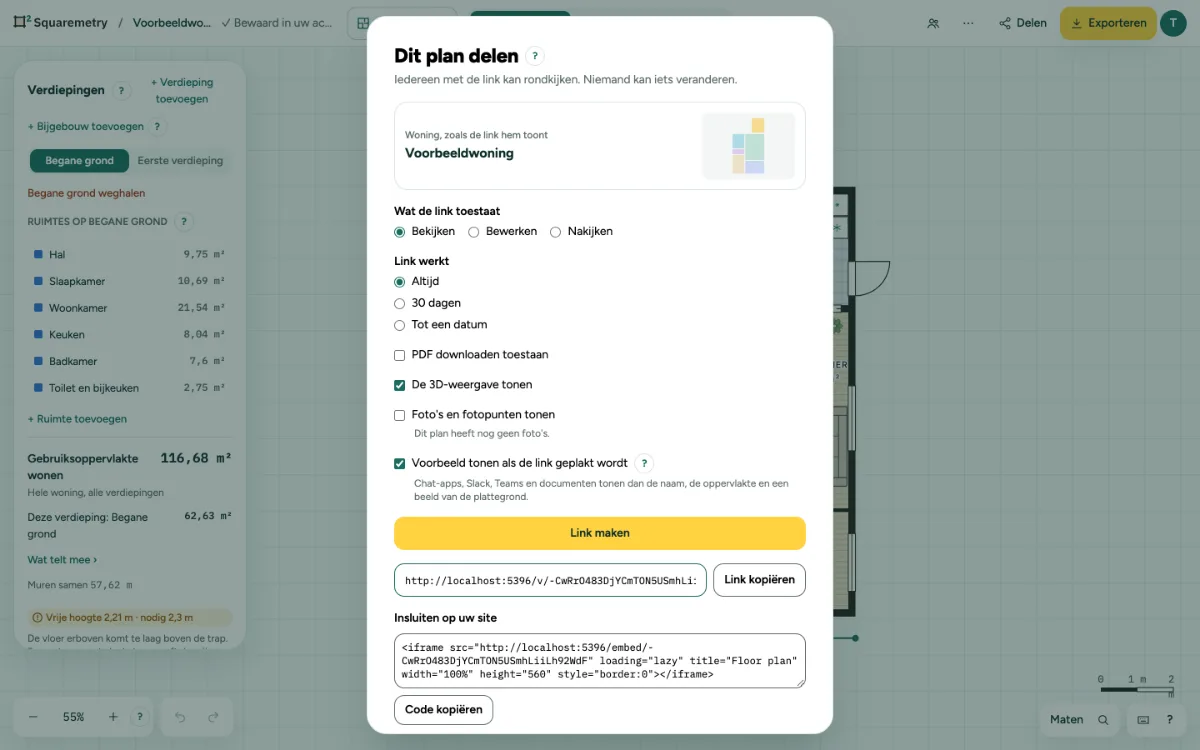1200x750 pixels.
Task: Select the Keuken room row
Action: click(x=129, y=335)
